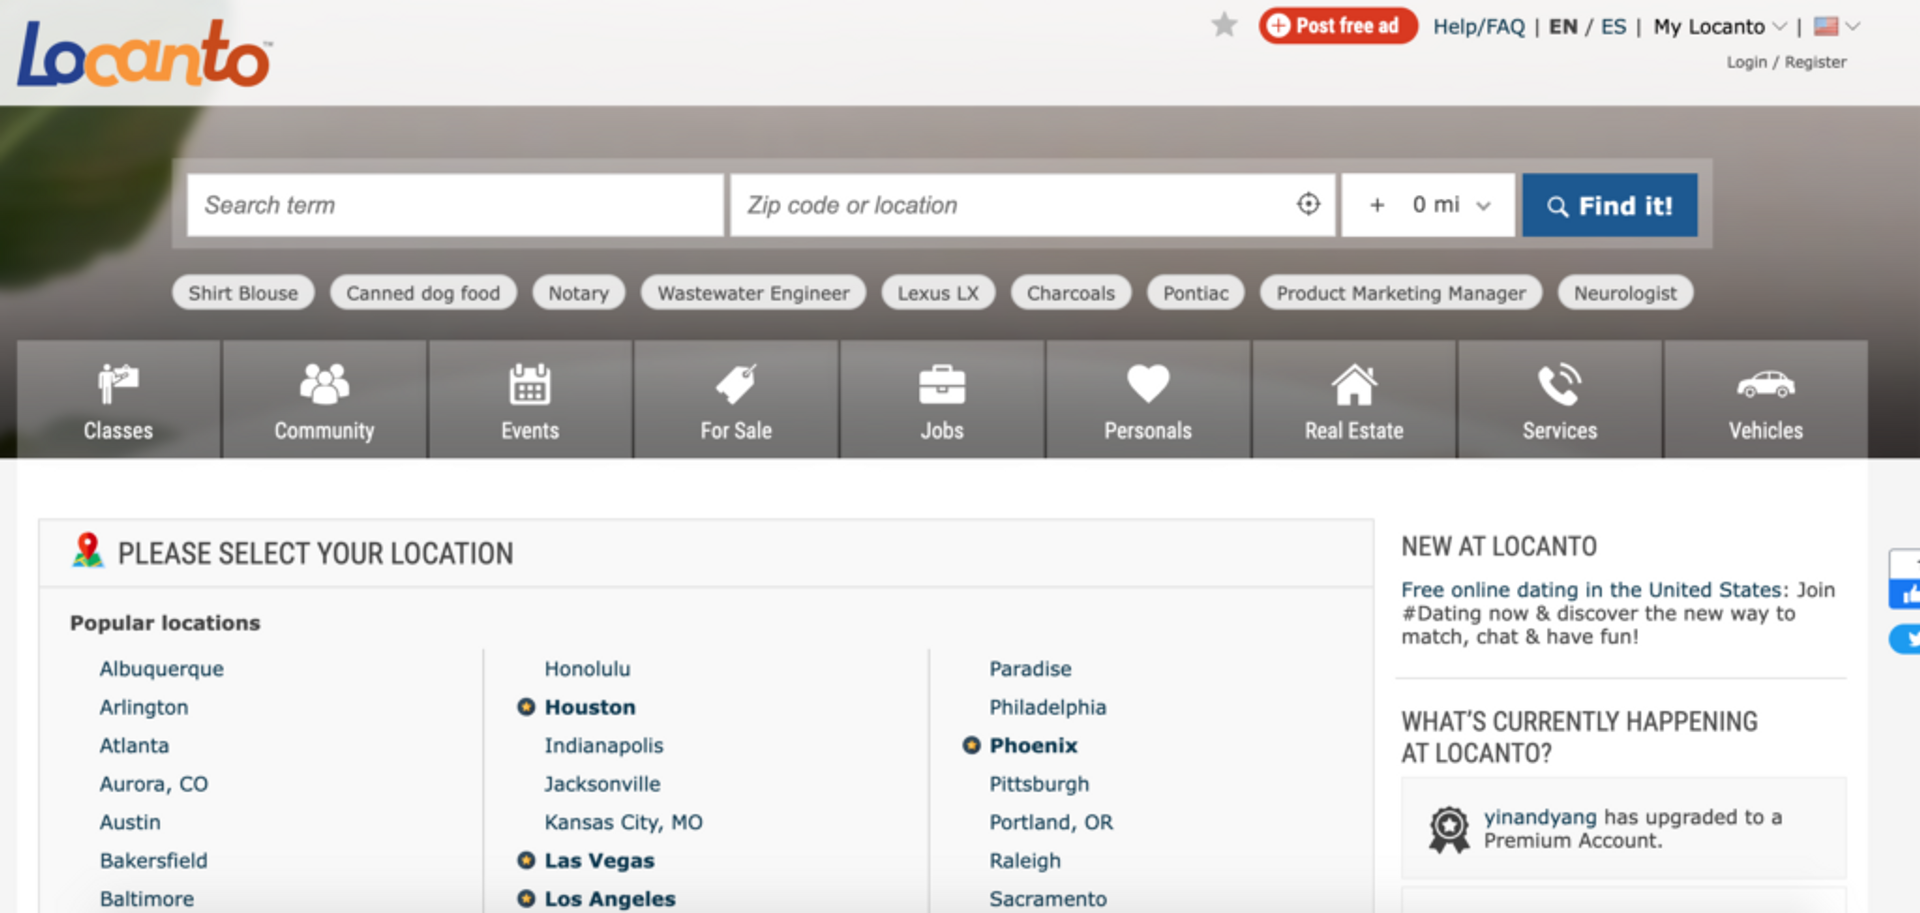Open the For Sale tag icon
The image size is (1920, 913).
[x=736, y=385]
